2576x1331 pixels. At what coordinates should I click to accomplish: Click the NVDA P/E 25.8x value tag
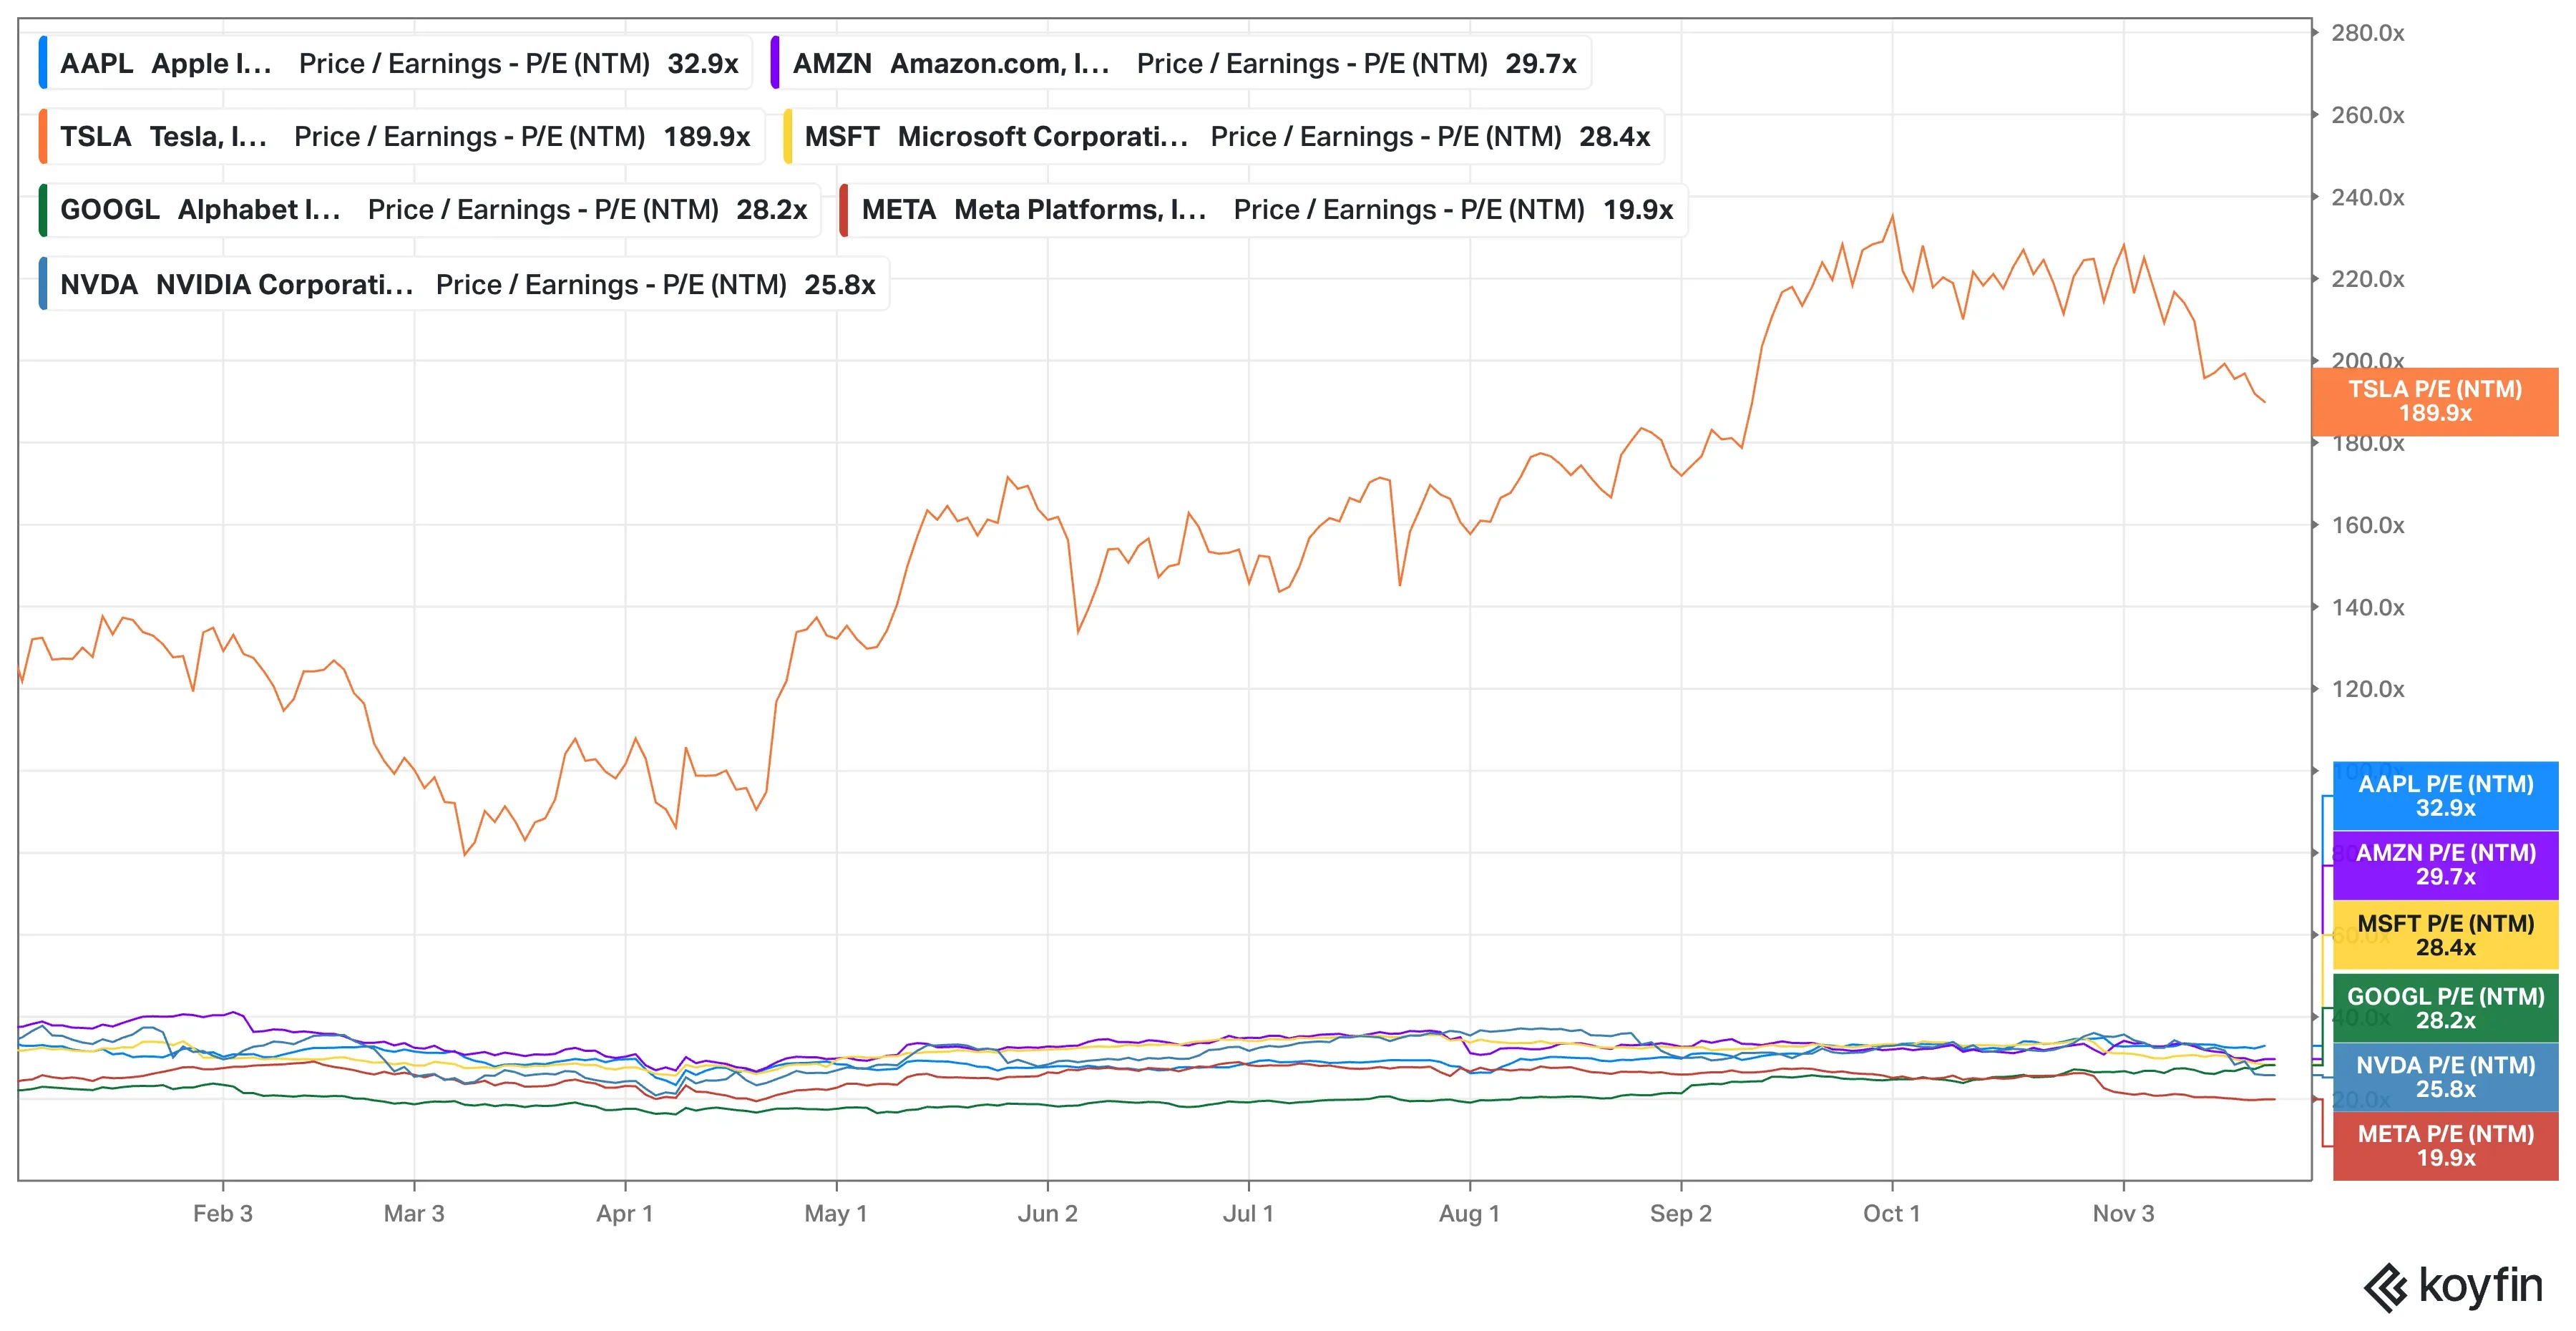click(x=2444, y=1077)
